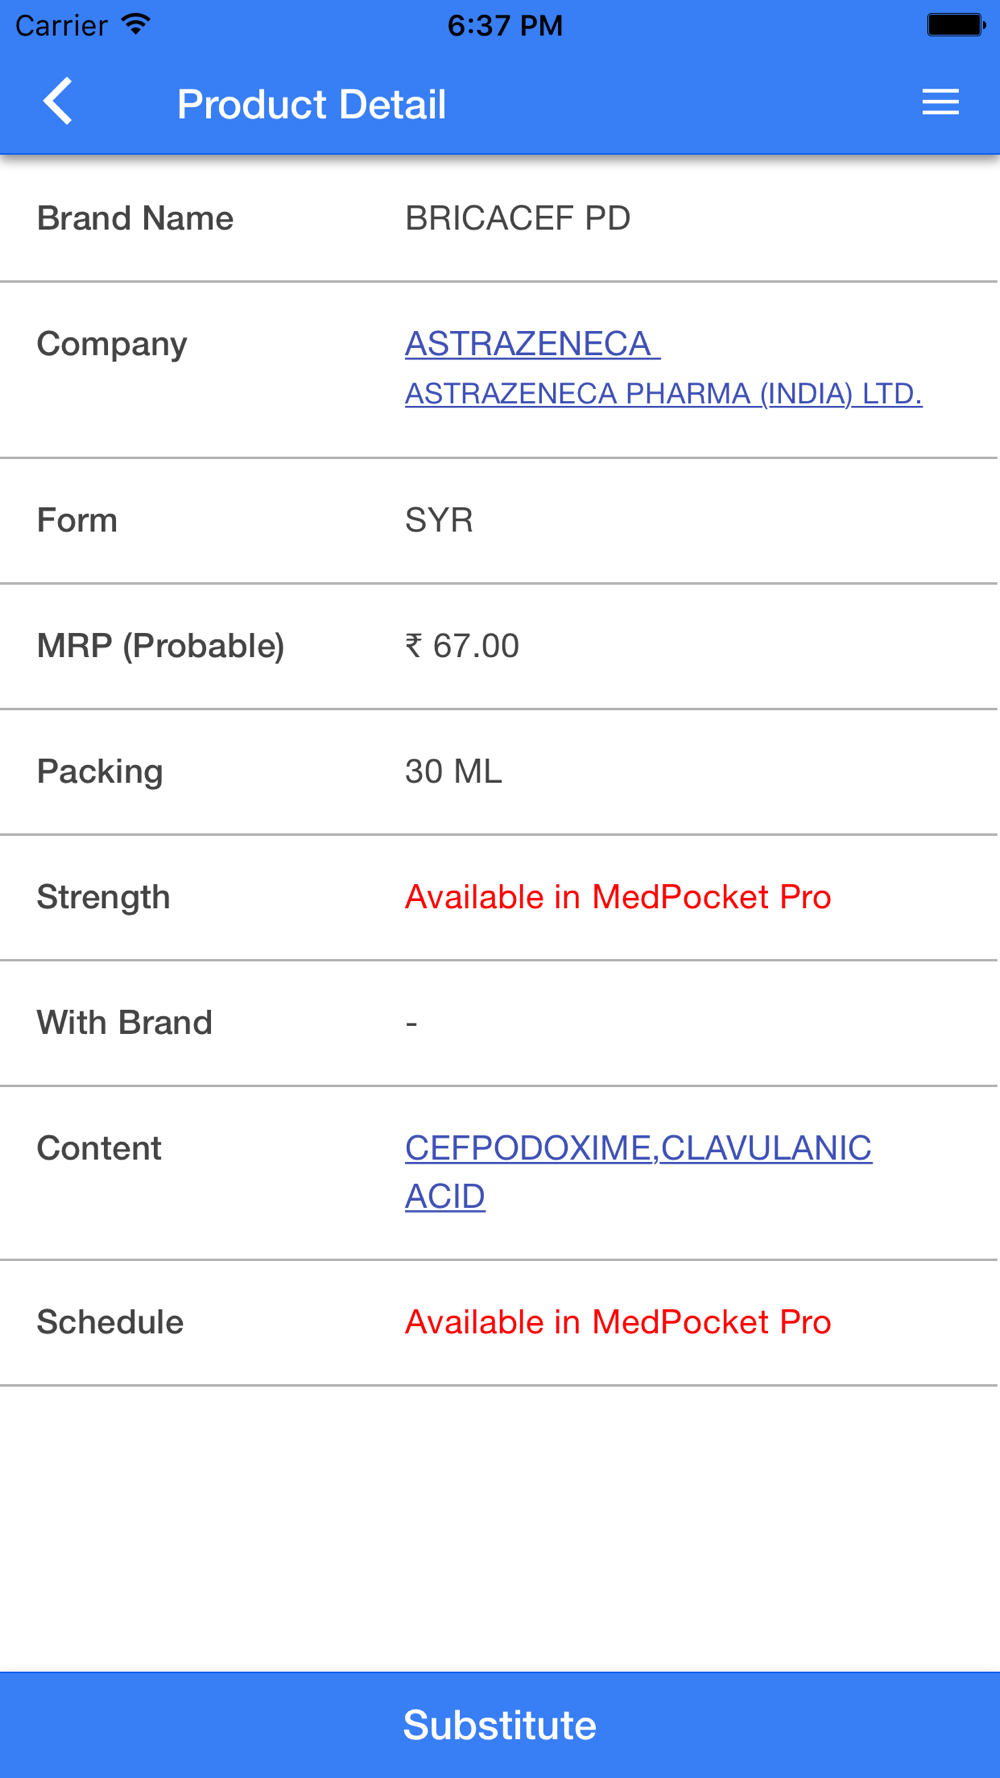The image size is (1000, 1778).
Task: Tap the Wi-Fi status icon
Action: [136, 25]
